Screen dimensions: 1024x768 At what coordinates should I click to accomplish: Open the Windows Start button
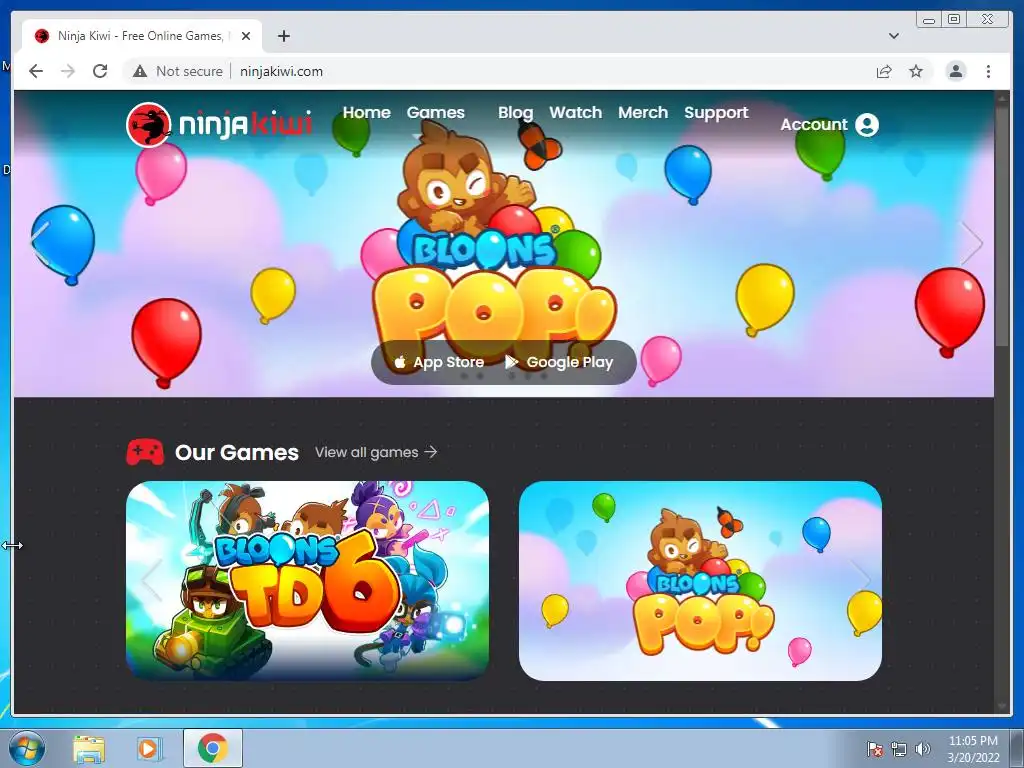click(26, 748)
